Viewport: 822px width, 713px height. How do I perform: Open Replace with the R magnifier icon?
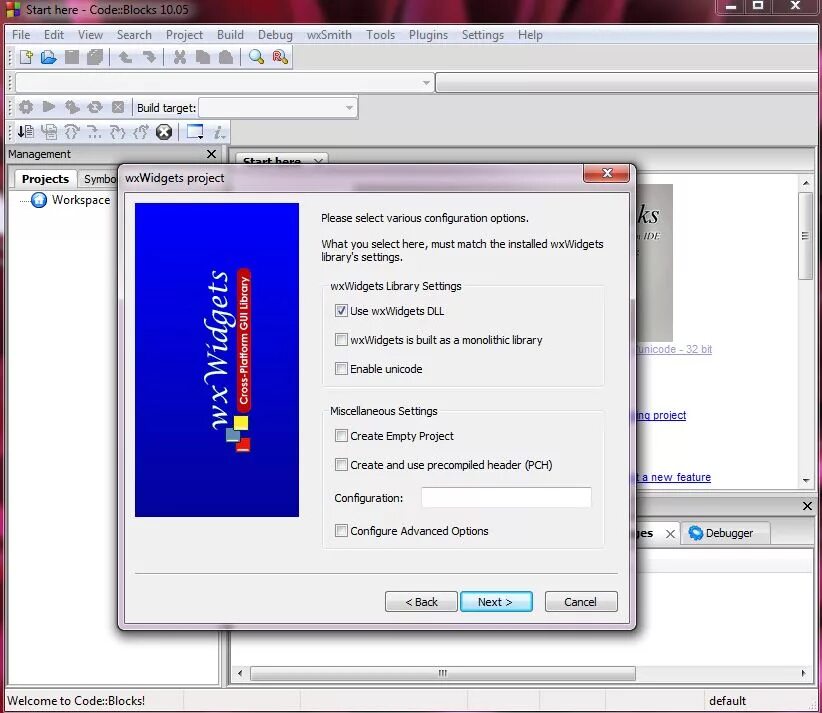pyautogui.click(x=280, y=57)
